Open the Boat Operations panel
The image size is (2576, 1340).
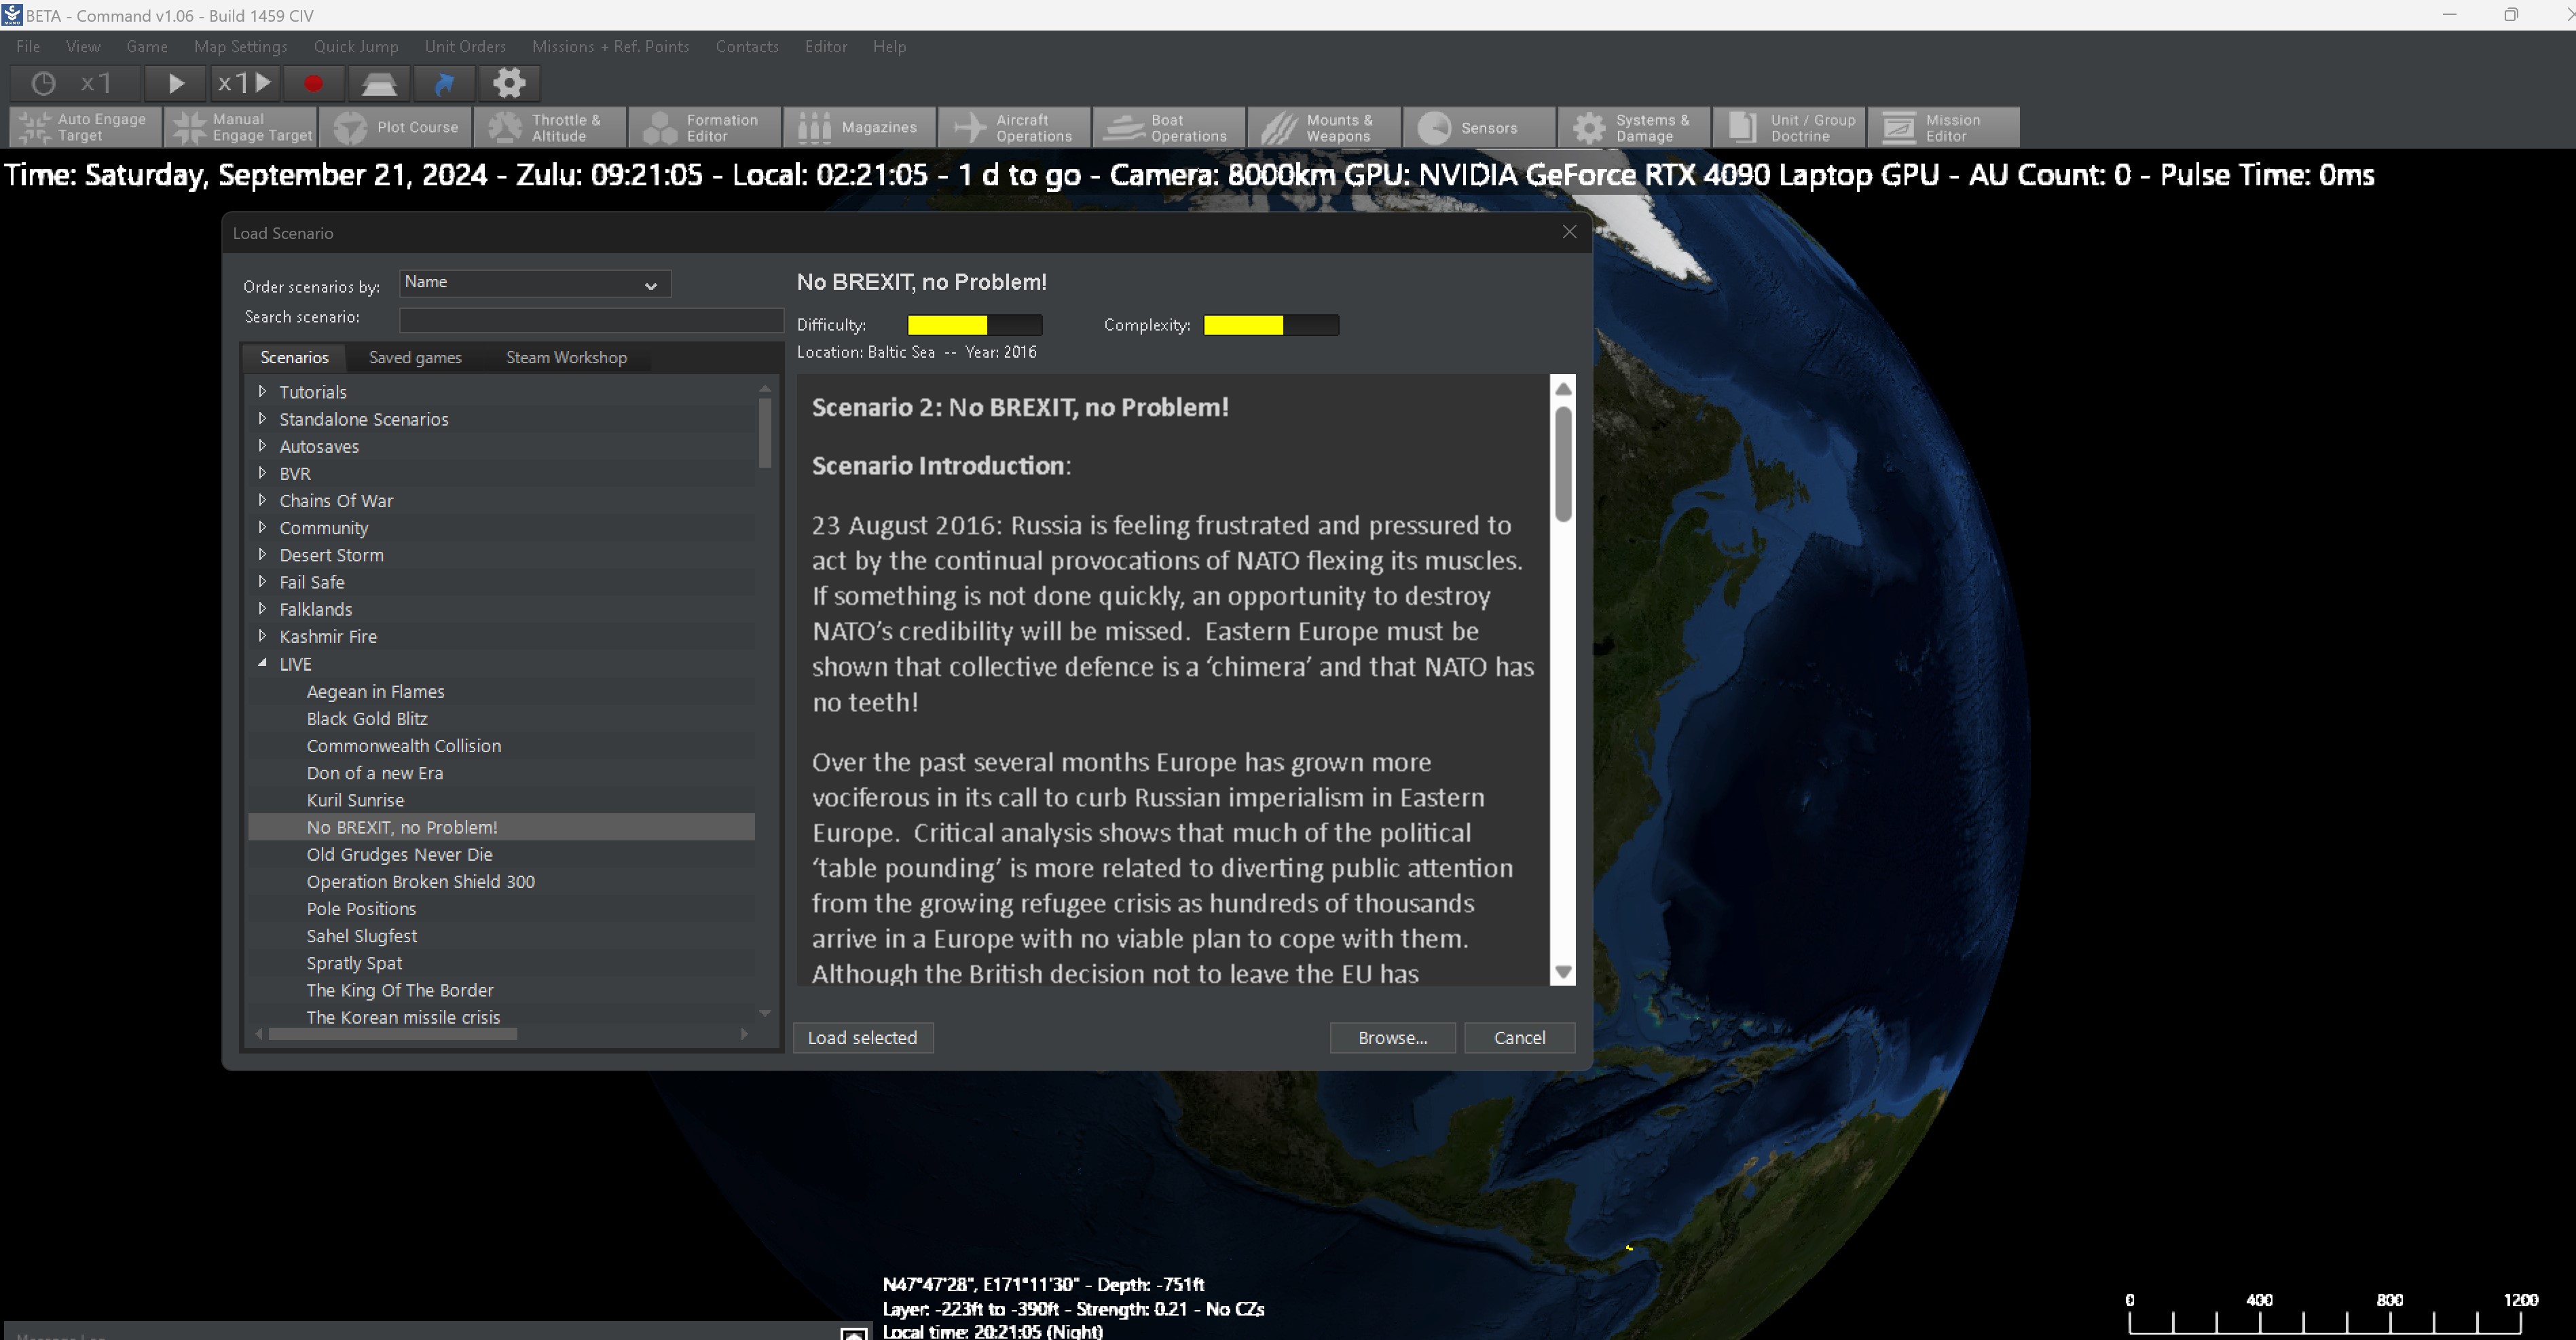tap(1168, 127)
